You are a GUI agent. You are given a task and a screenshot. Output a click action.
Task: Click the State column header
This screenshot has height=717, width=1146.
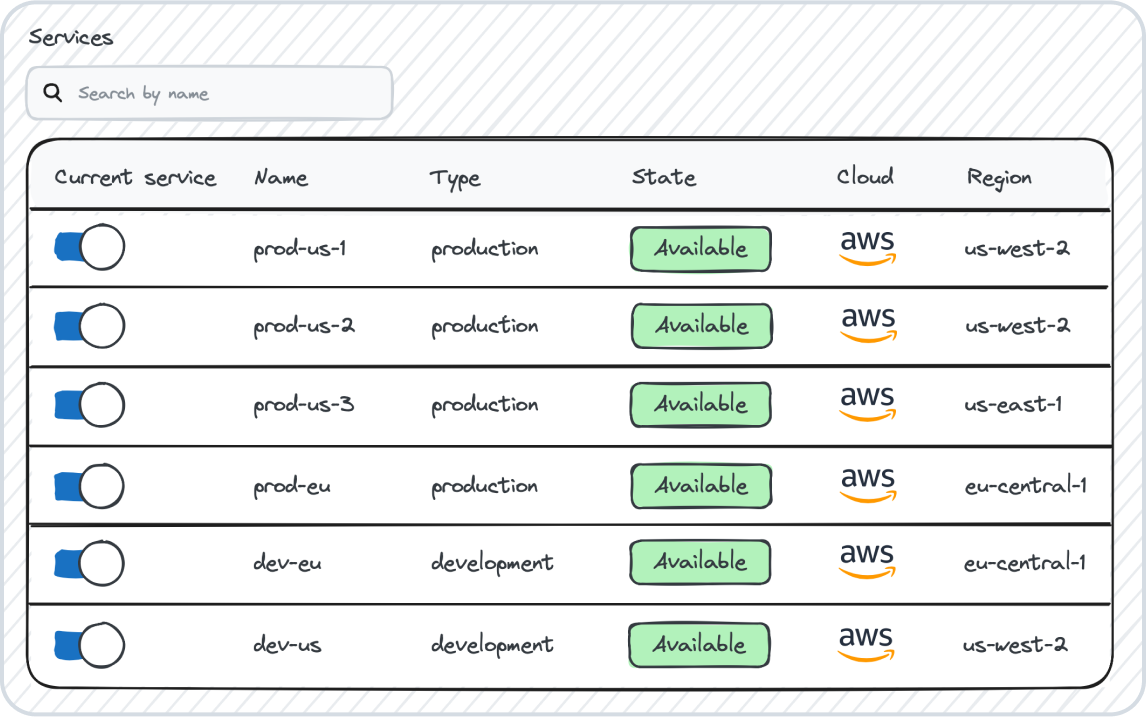[x=664, y=178]
